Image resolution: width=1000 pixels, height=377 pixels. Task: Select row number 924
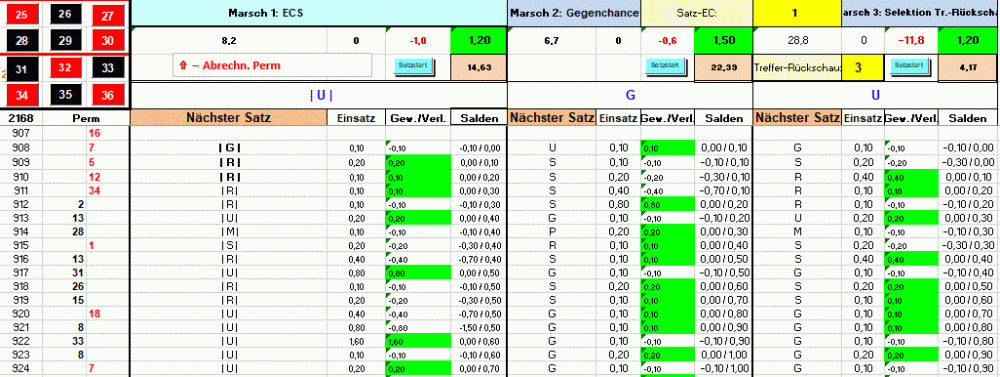tap(20, 369)
